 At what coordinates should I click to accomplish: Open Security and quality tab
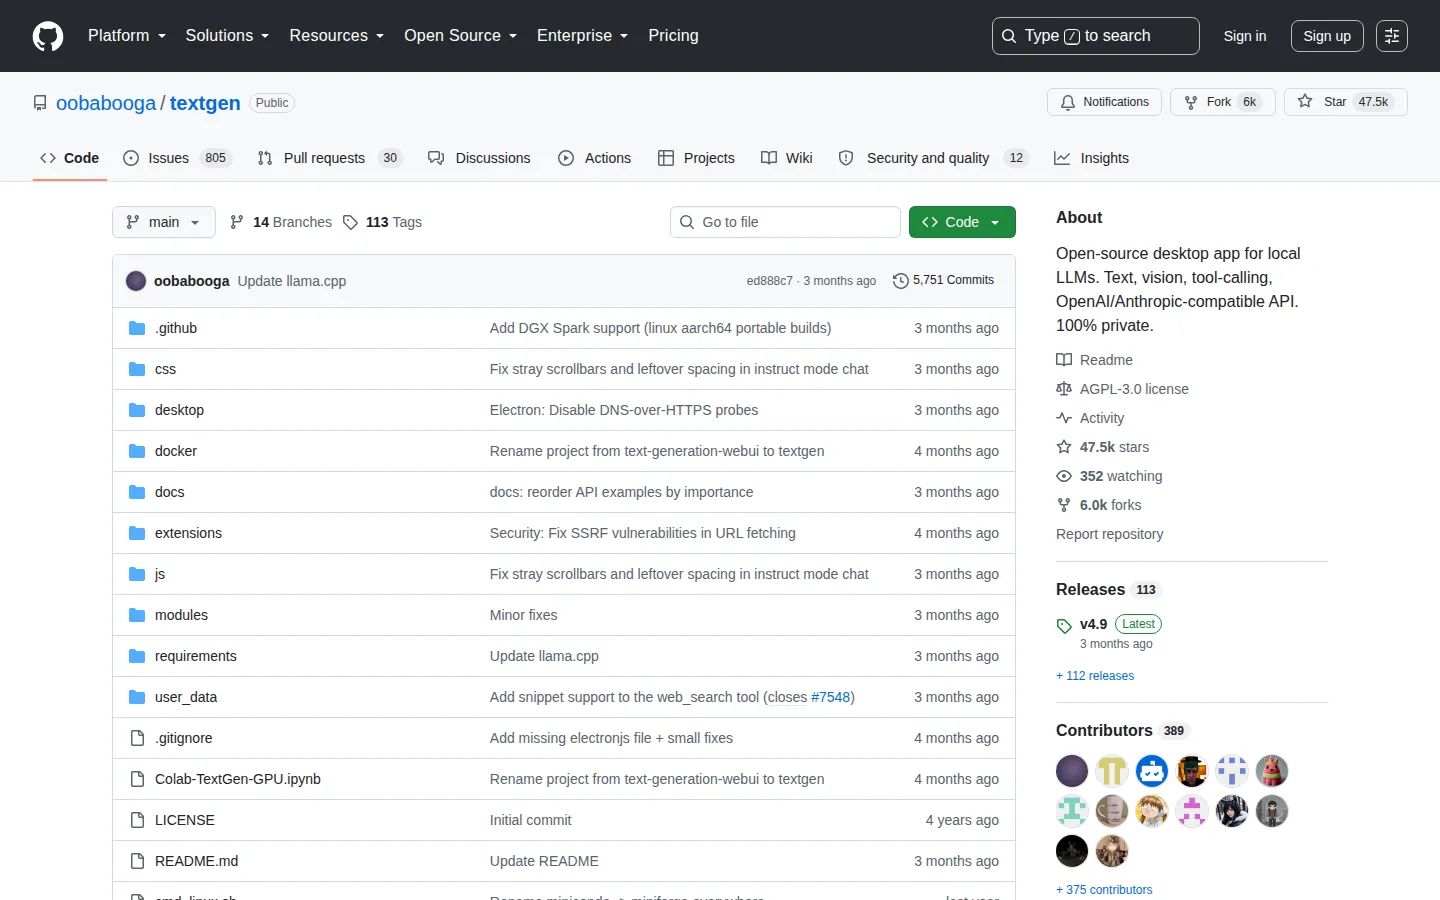point(932,158)
